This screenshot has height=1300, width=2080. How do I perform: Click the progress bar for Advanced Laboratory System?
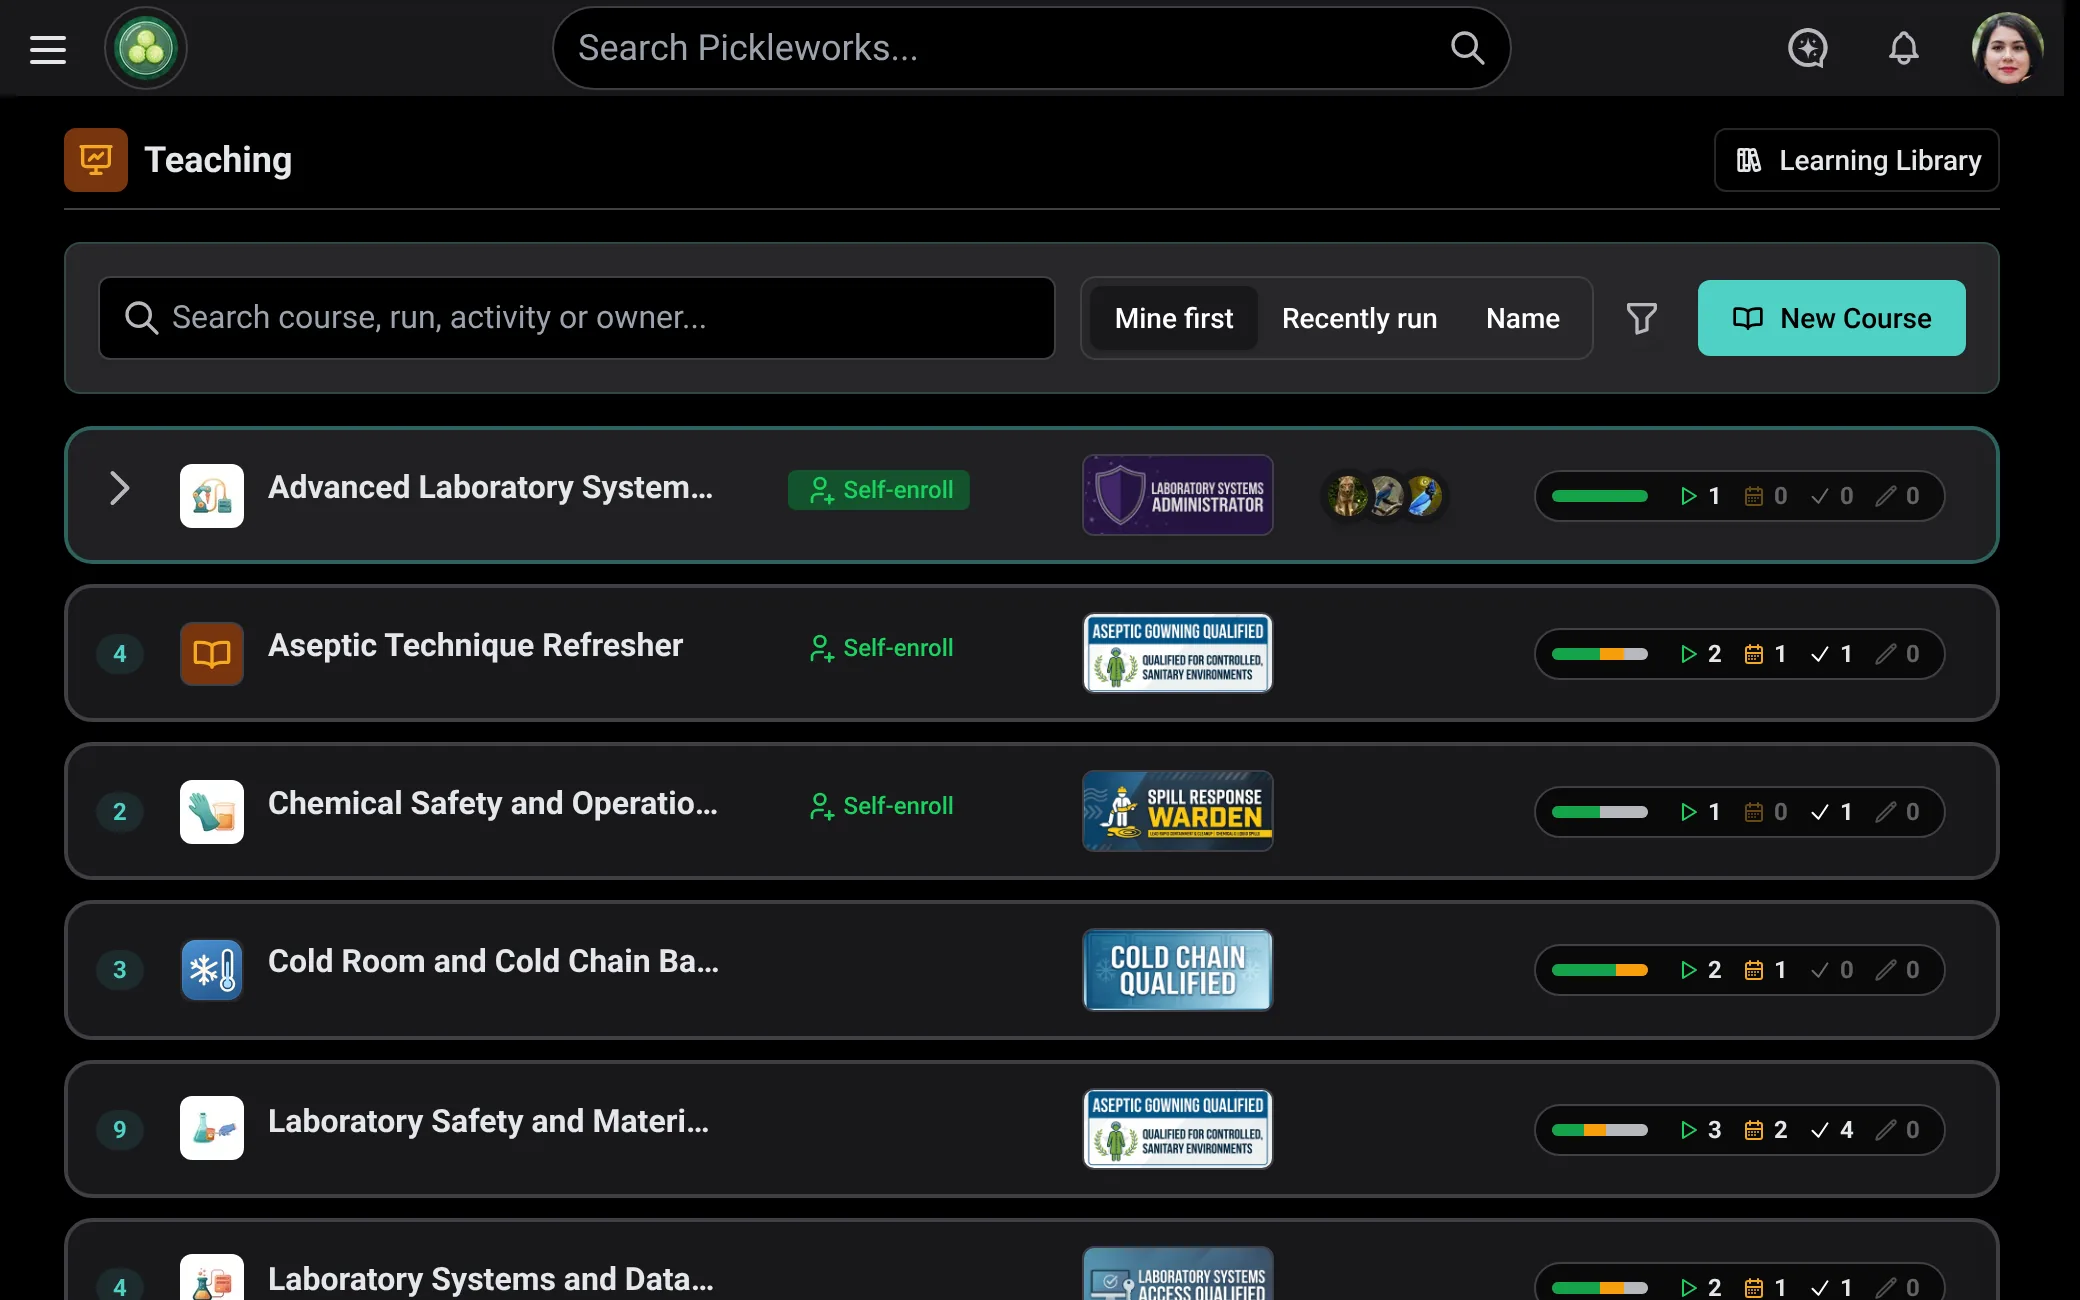[1599, 496]
